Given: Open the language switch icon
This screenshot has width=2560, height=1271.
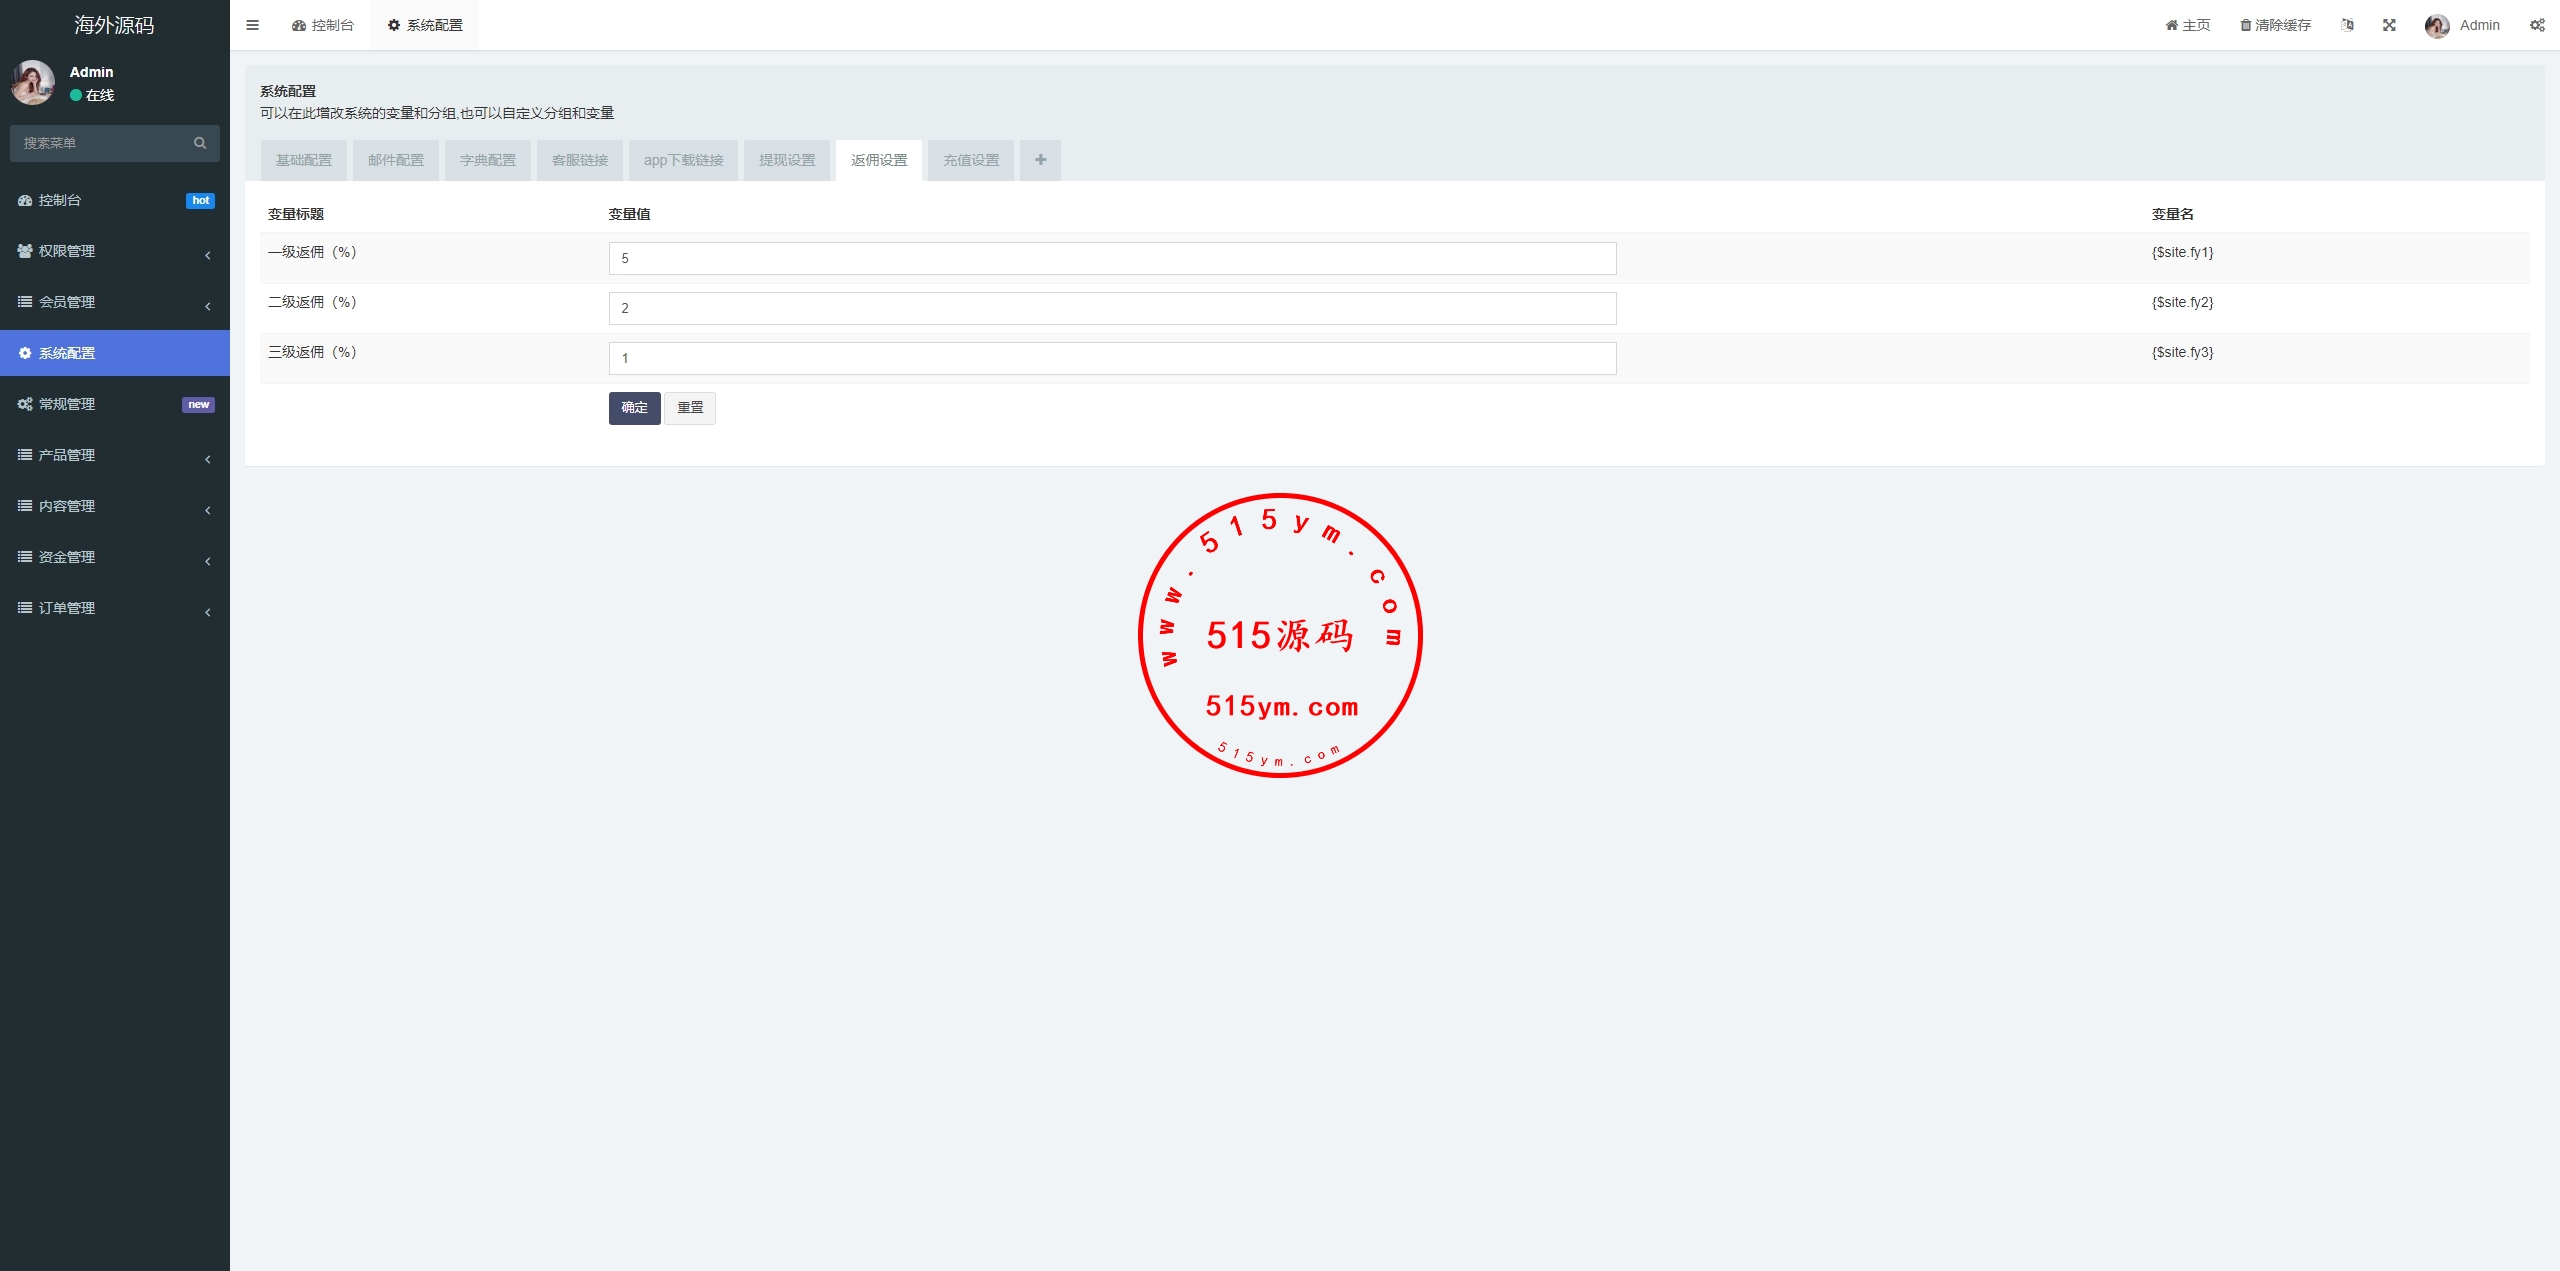Looking at the screenshot, I should [2347, 25].
